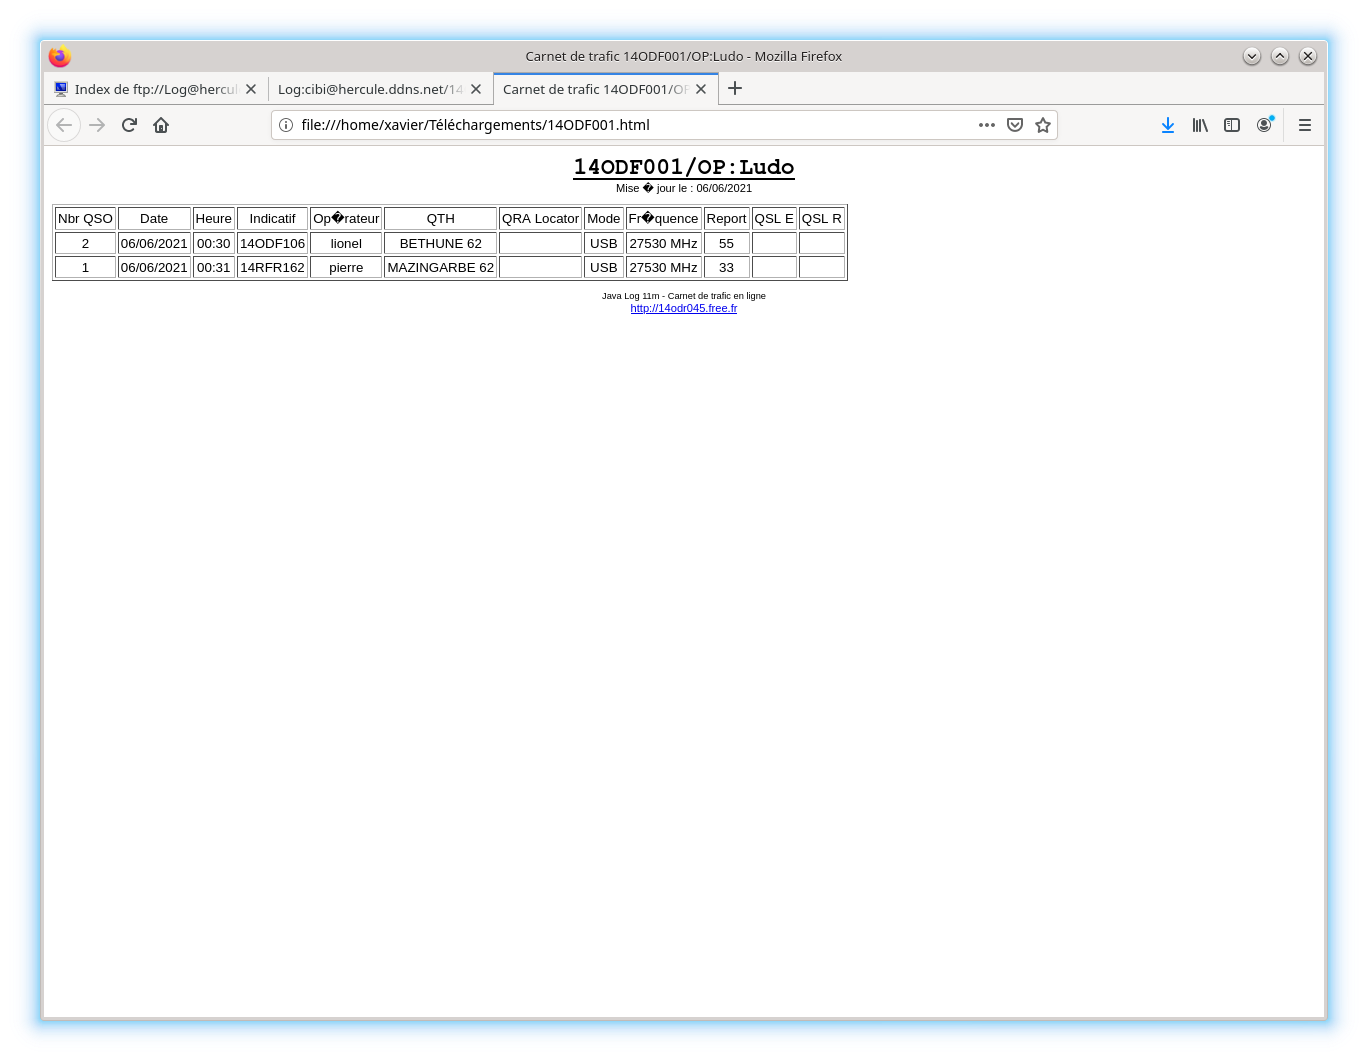The width and height of the screenshot is (1368, 1061).
Task: Click the Mise à jour date line
Action: [684, 188]
